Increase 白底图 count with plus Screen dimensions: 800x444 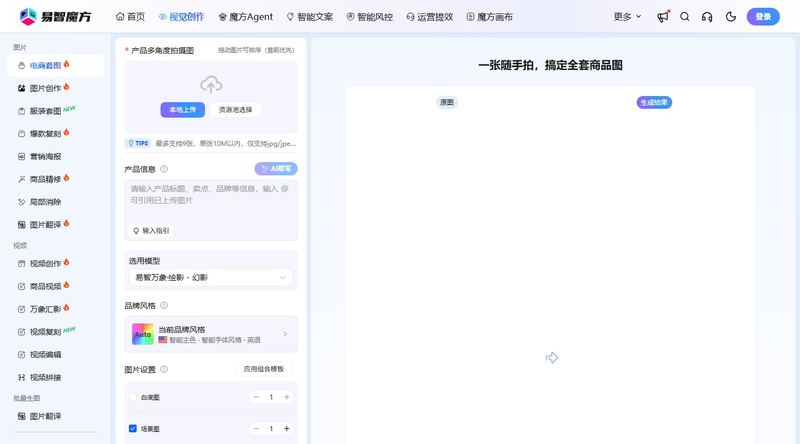coord(287,397)
